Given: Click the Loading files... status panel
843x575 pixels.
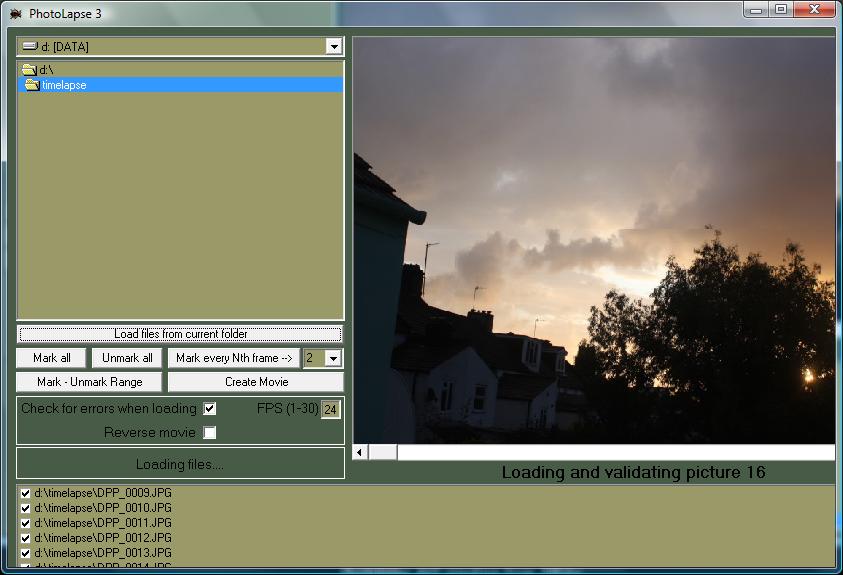Looking at the screenshot, I should click(x=180, y=463).
